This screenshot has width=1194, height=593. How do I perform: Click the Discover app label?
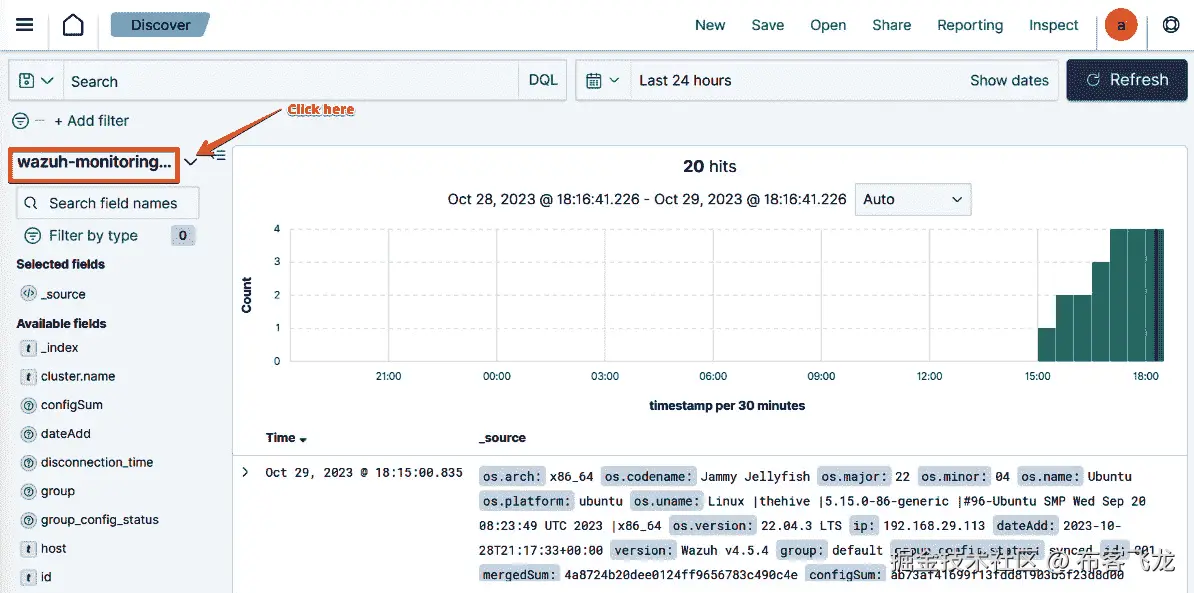coord(160,24)
